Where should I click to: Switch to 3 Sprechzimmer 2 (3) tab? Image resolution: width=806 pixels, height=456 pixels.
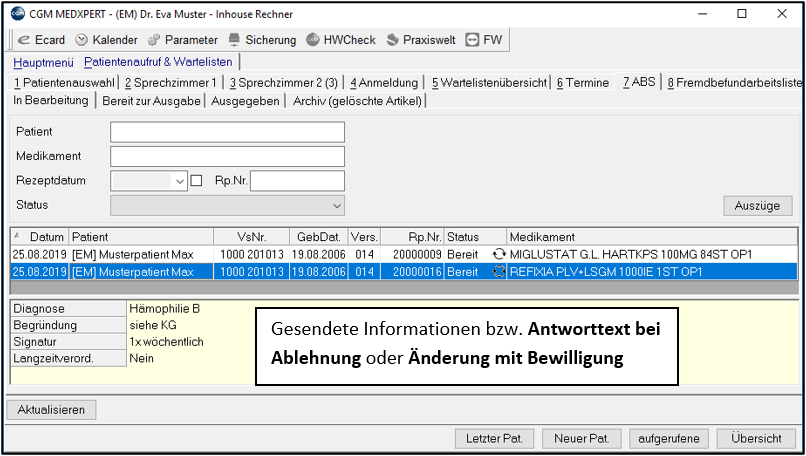tap(284, 83)
